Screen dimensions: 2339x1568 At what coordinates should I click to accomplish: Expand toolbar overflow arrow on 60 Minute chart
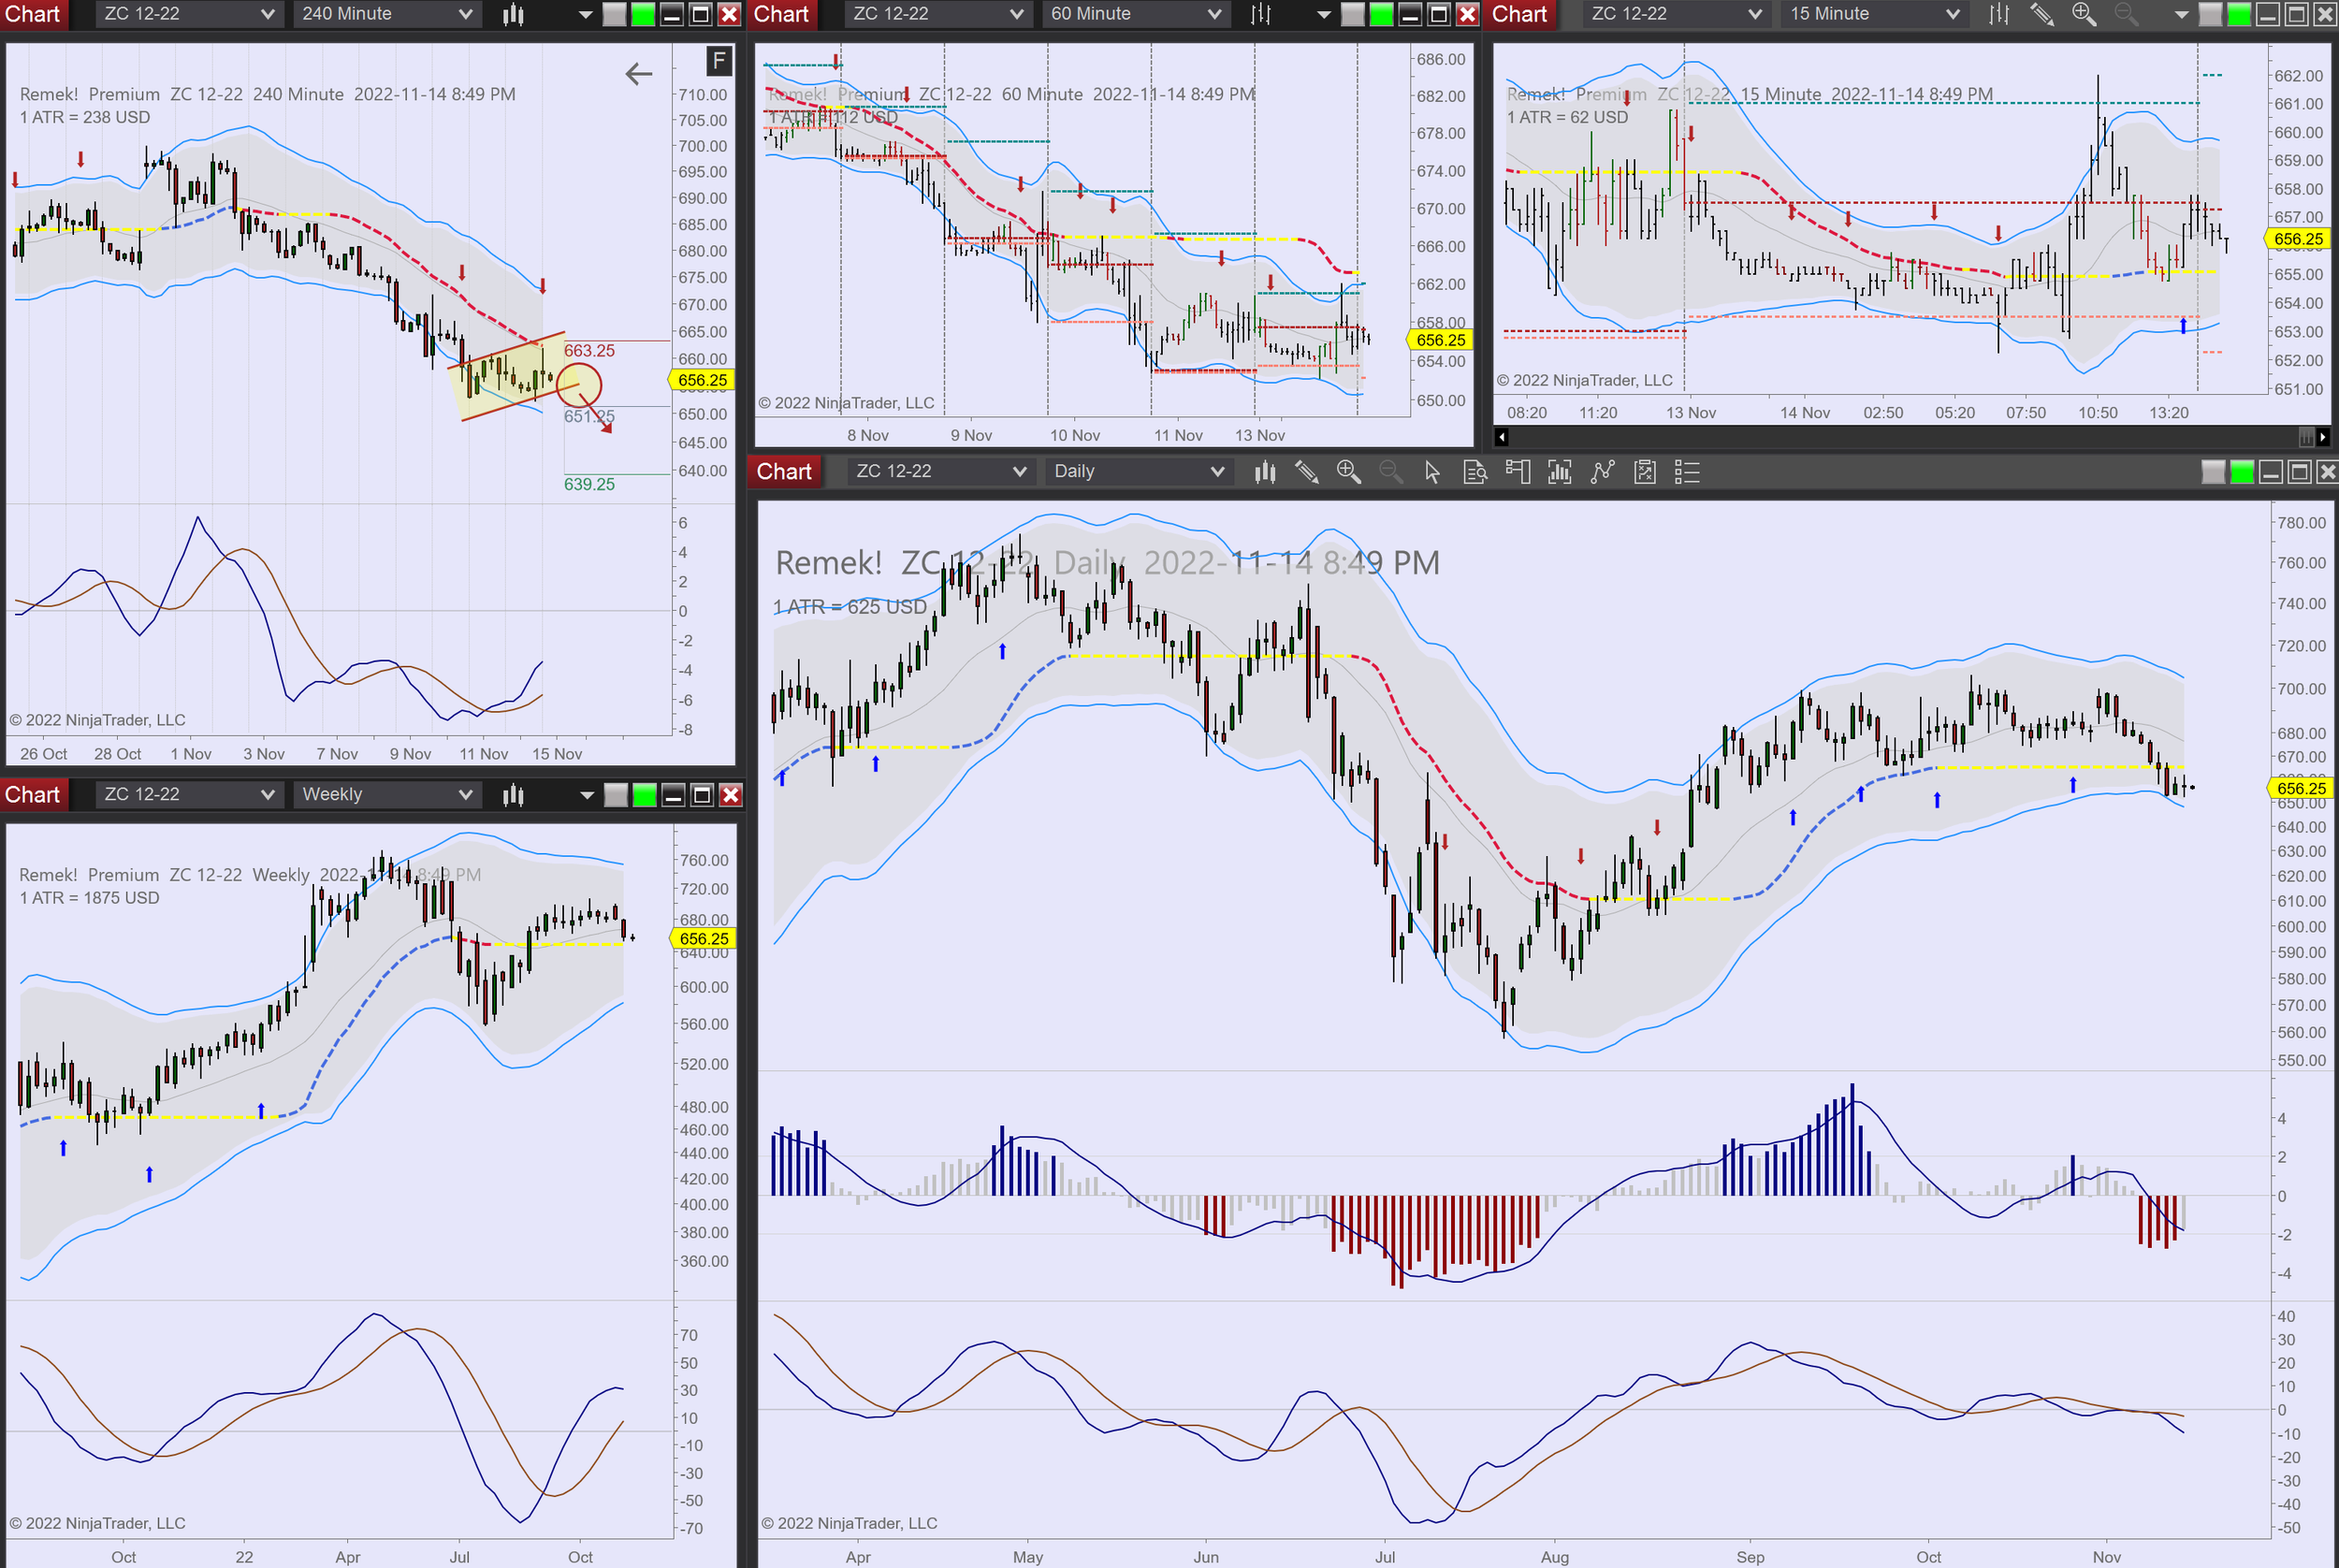click(1324, 14)
